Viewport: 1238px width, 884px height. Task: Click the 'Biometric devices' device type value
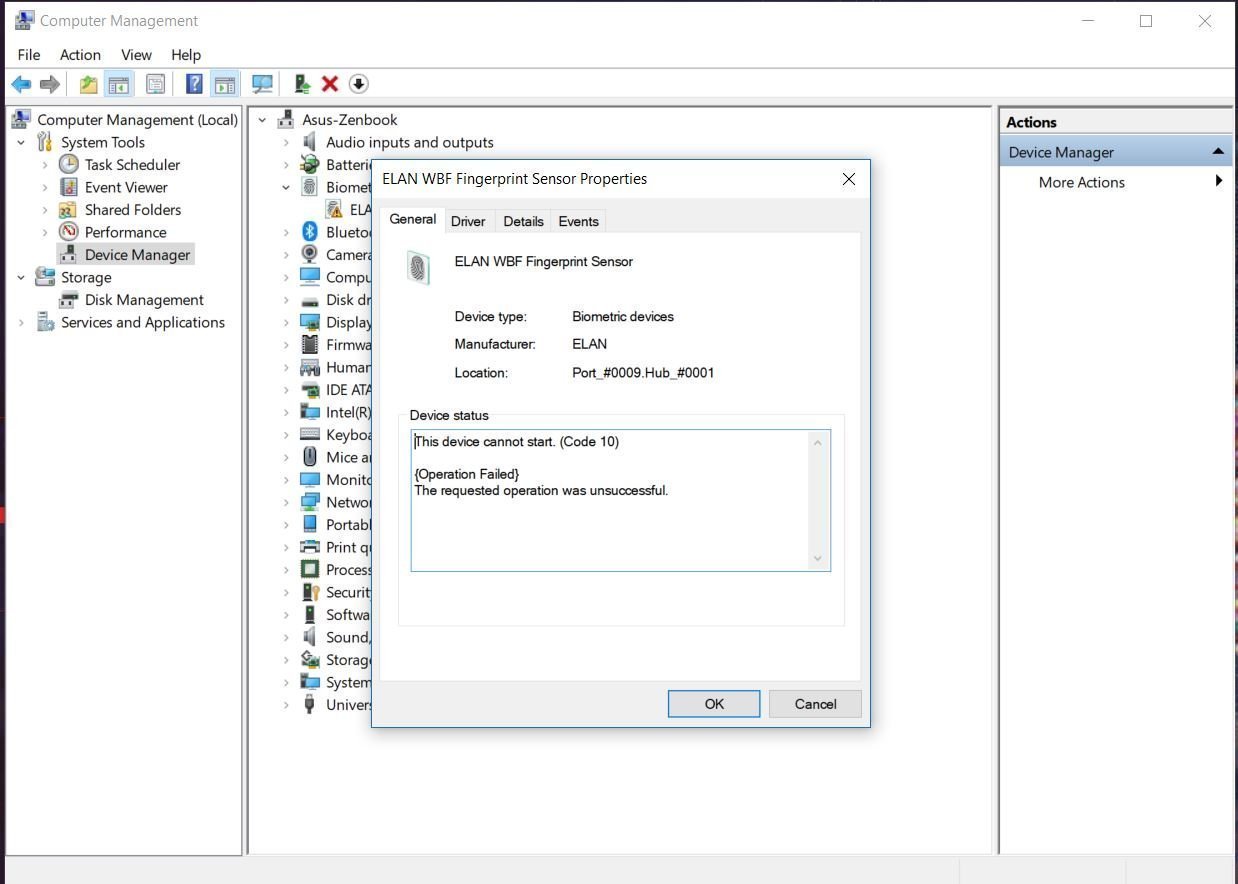pyautogui.click(x=623, y=317)
